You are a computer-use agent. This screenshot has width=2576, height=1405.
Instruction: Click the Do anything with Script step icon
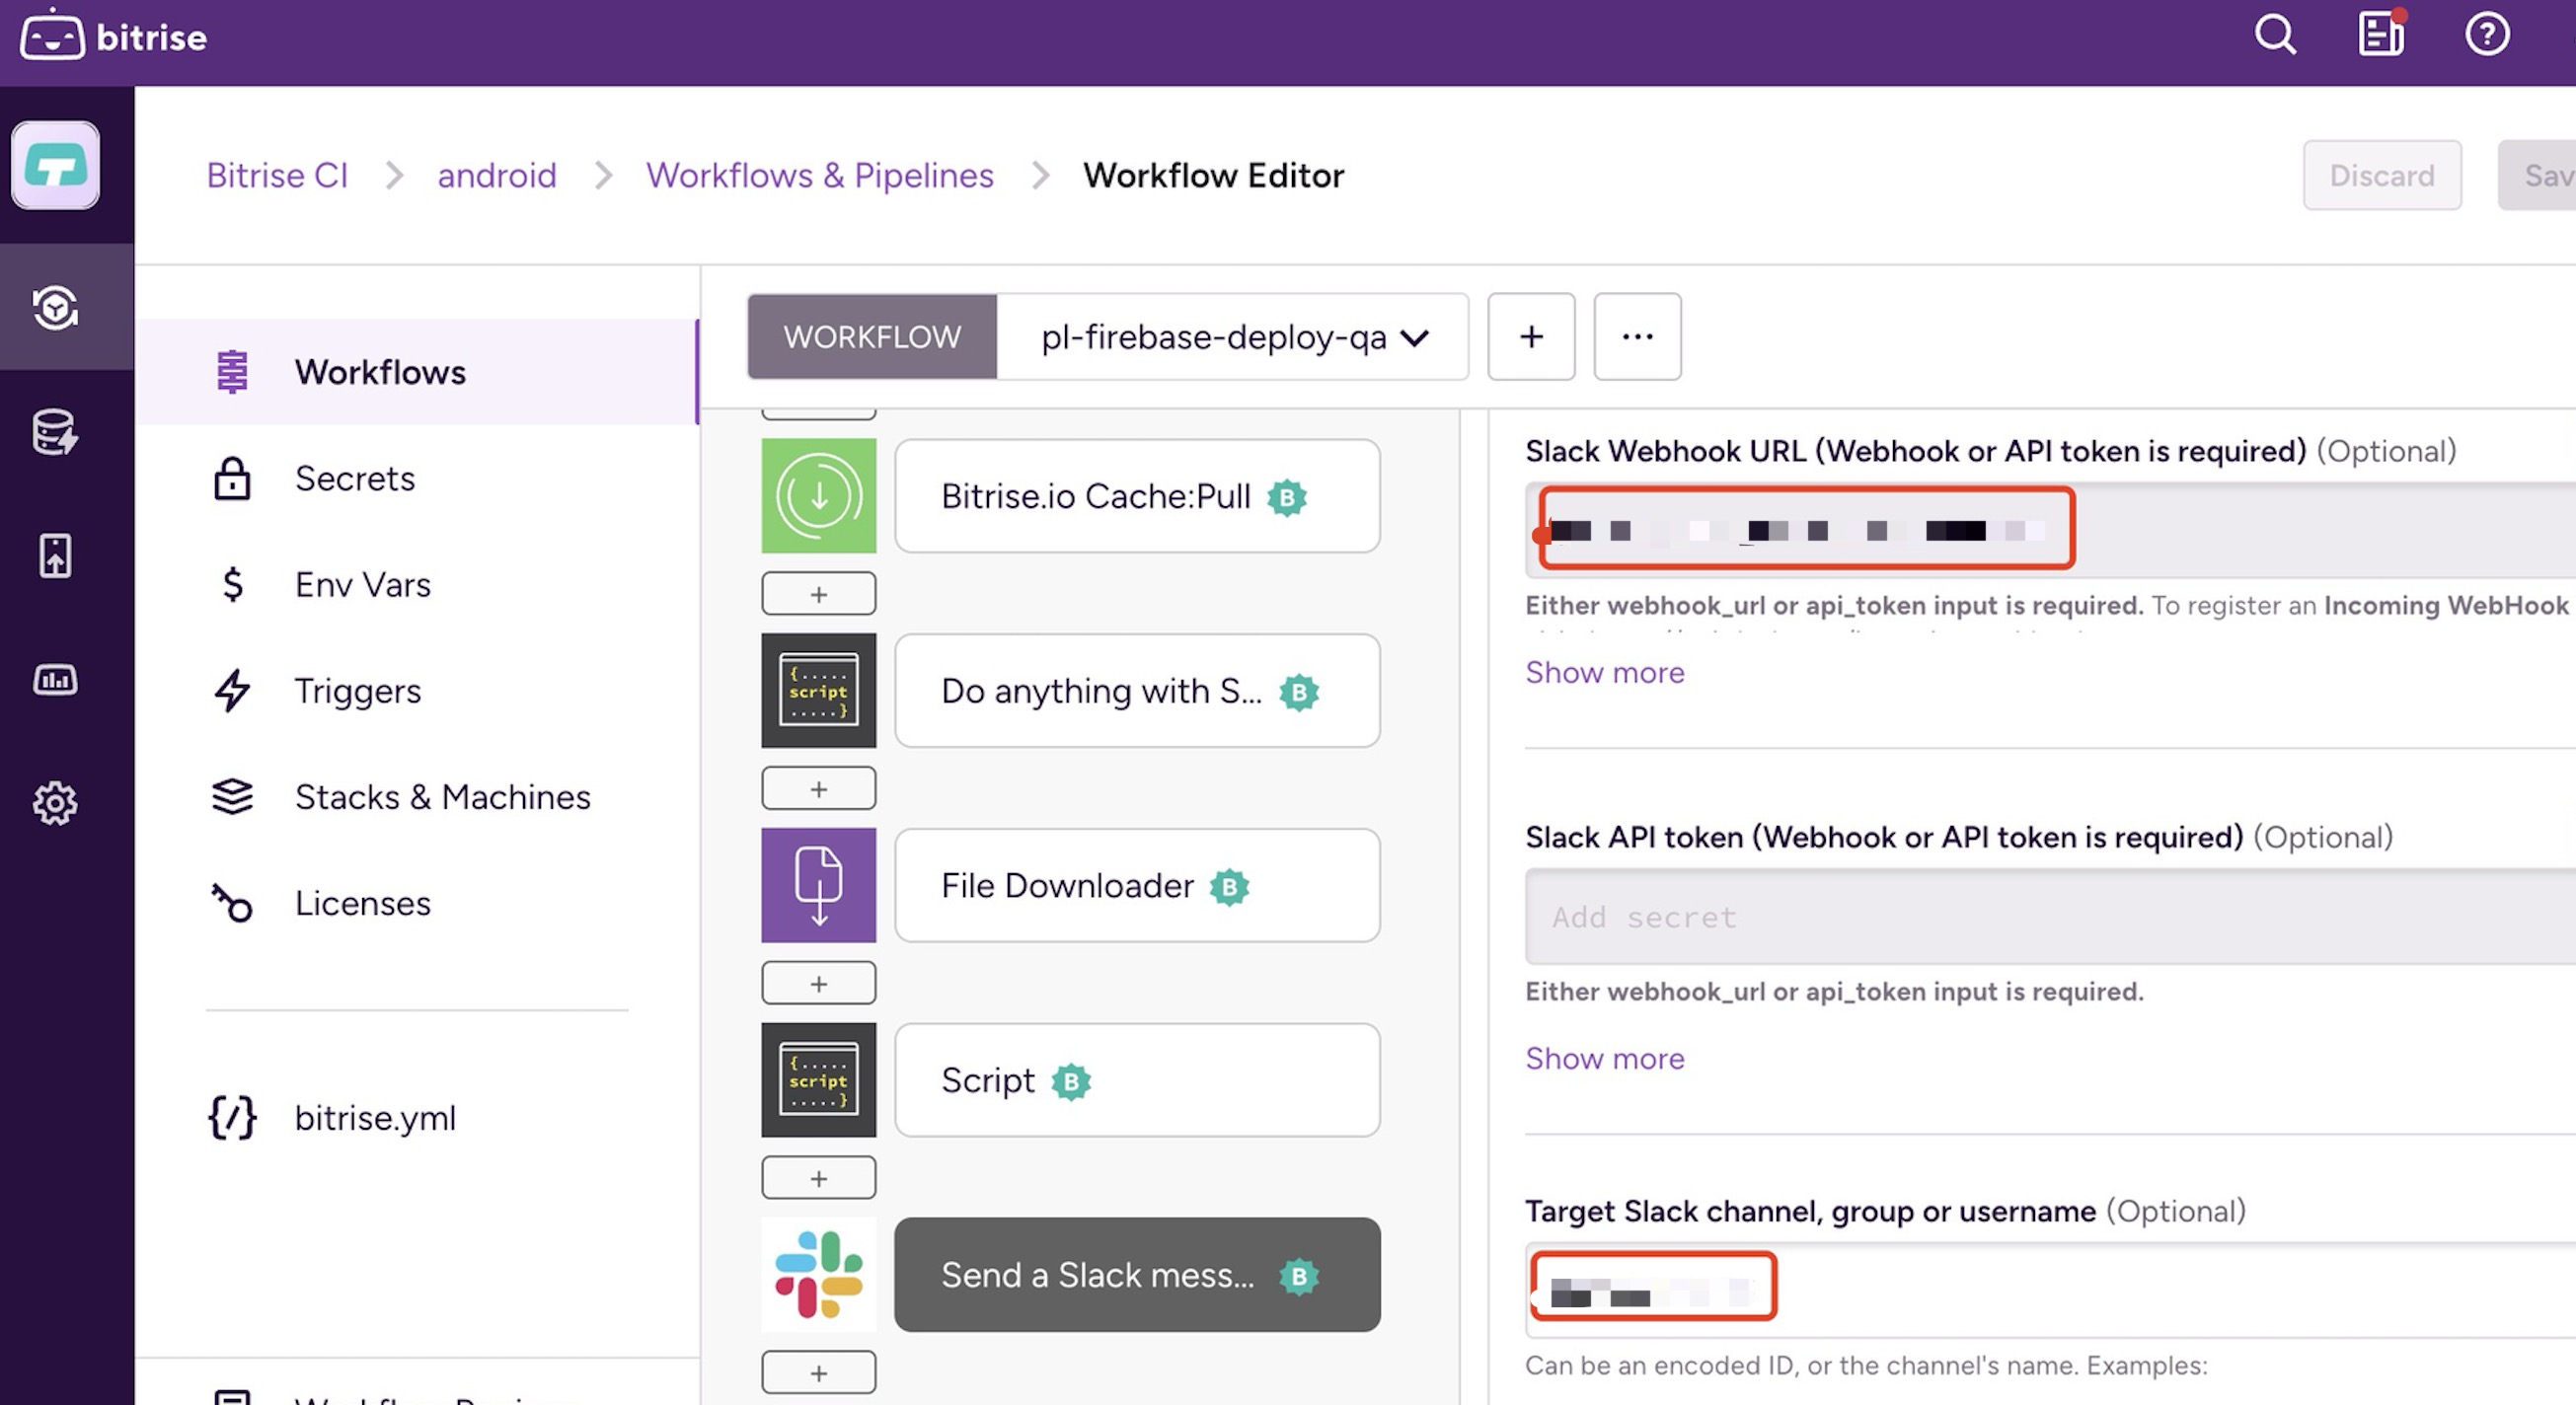pos(819,691)
